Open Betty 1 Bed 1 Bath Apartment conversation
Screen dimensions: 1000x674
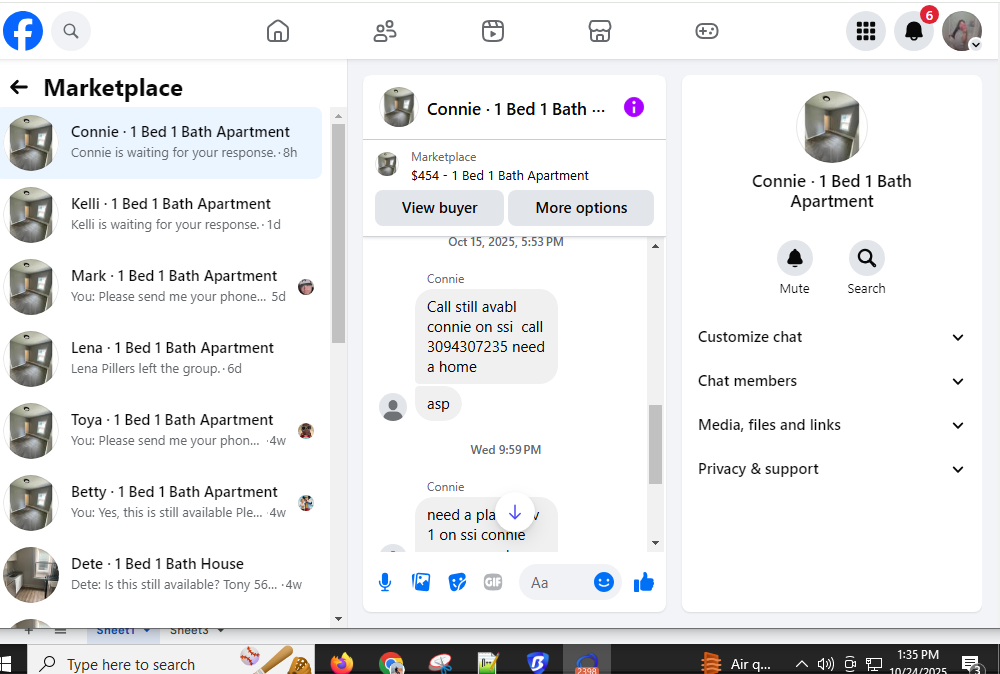(161, 503)
